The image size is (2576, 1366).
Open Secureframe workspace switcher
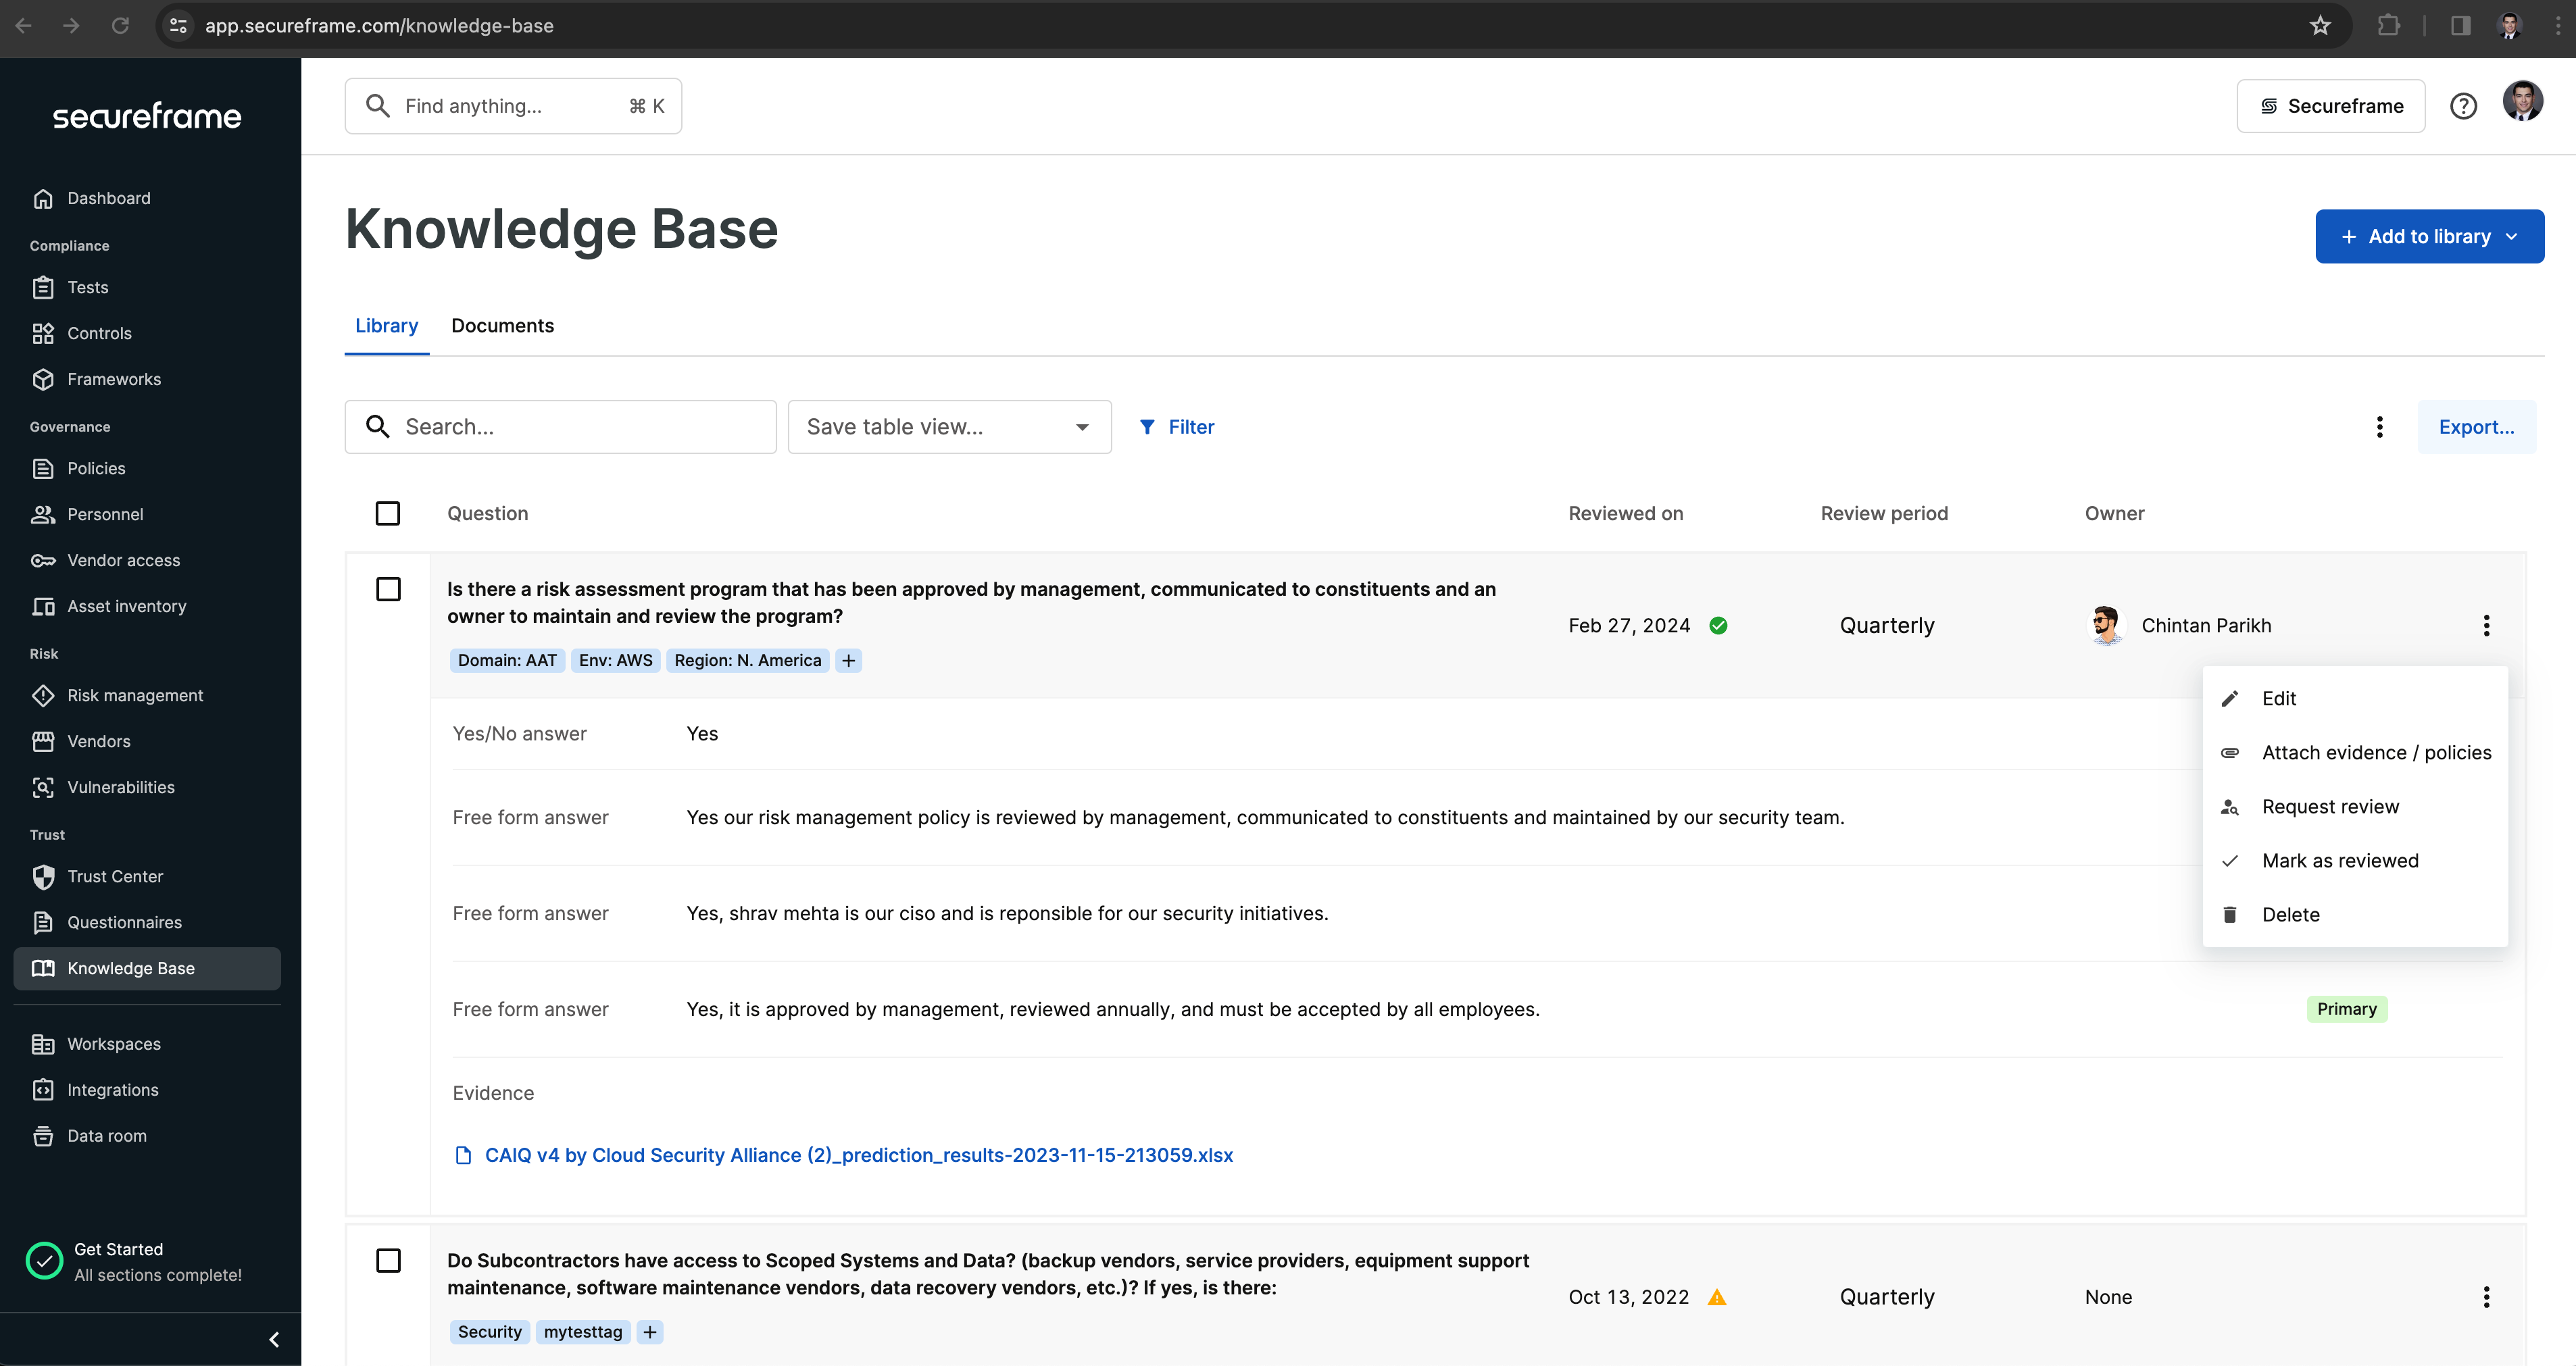2330,106
